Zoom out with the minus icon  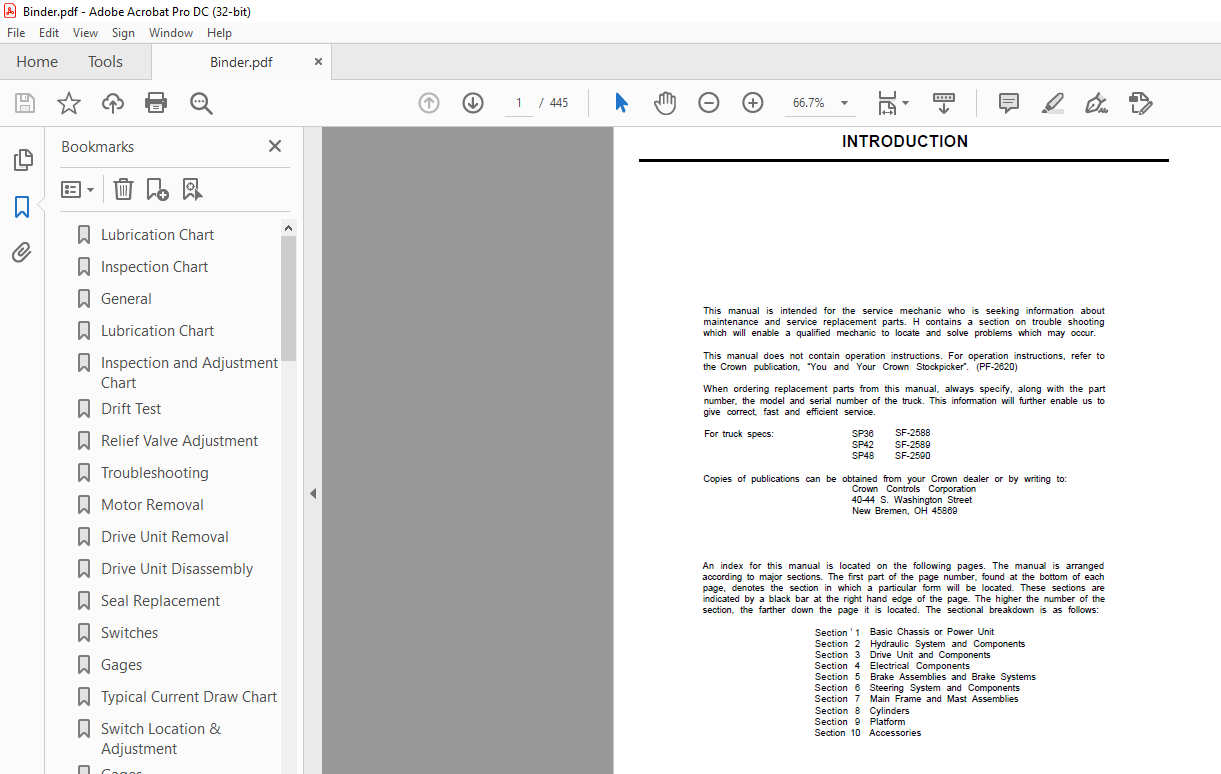pyautogui.click(x=709, y=103)
